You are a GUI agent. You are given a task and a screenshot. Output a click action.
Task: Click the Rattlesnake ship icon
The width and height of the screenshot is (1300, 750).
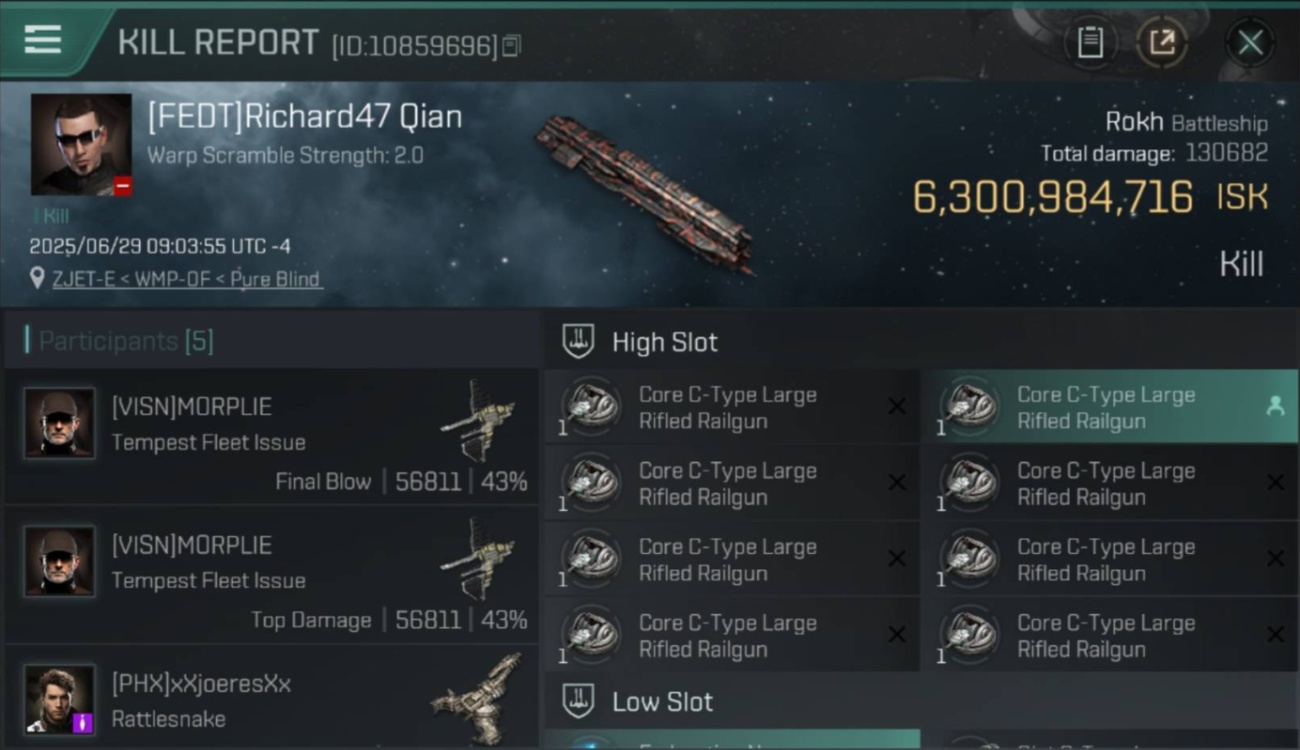click(x=478, y=698)
